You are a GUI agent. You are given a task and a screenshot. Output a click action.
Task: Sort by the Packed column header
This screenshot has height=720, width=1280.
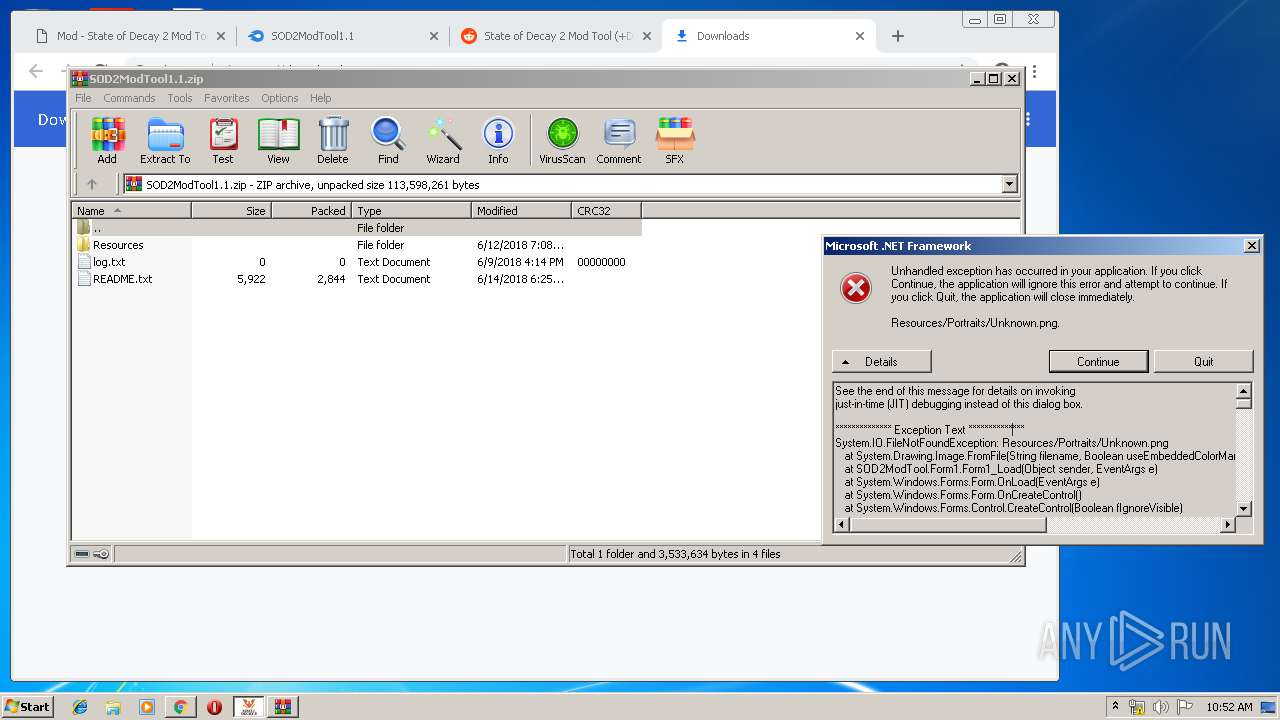311,210
